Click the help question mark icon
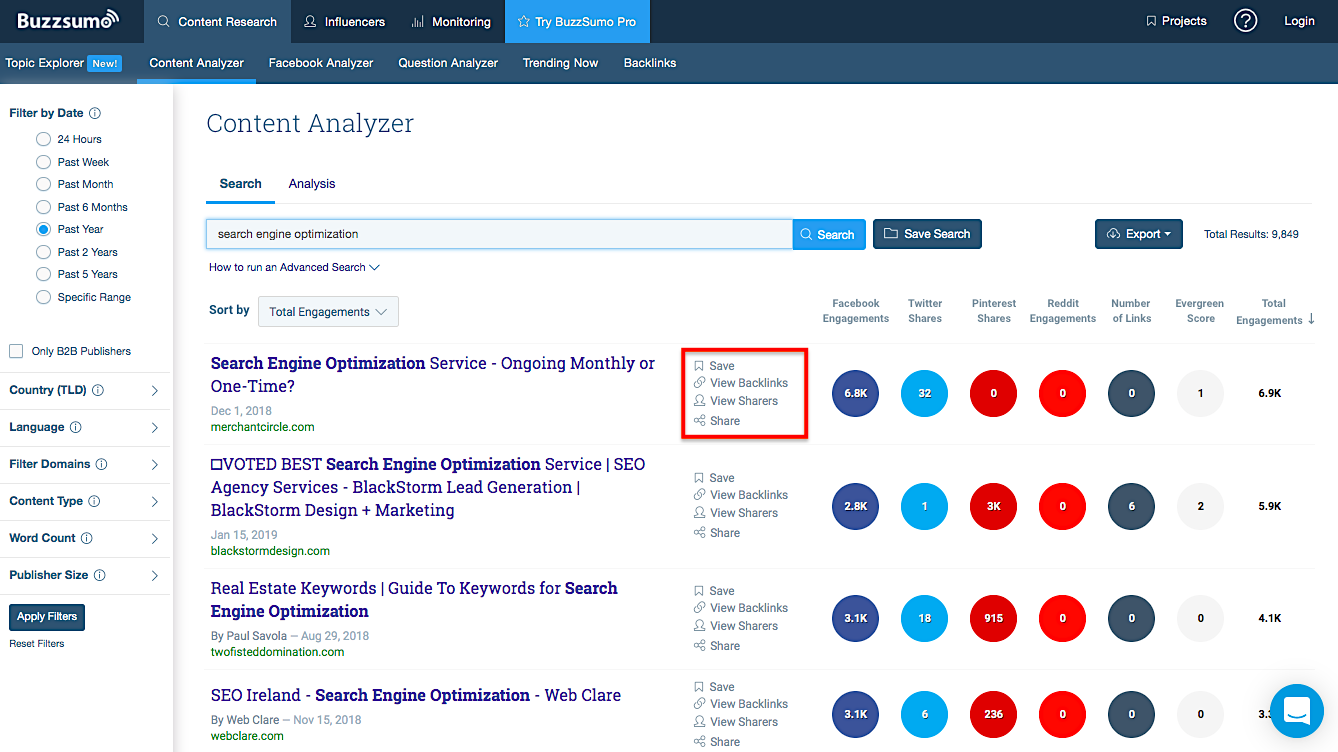The image size is (1338, 752). coord(1245,20)
